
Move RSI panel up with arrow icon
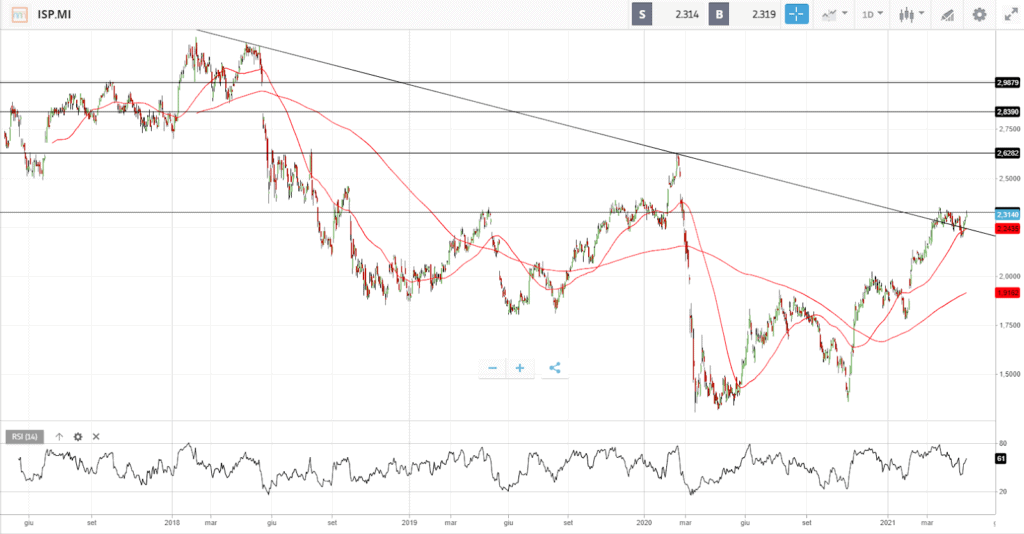59,437
